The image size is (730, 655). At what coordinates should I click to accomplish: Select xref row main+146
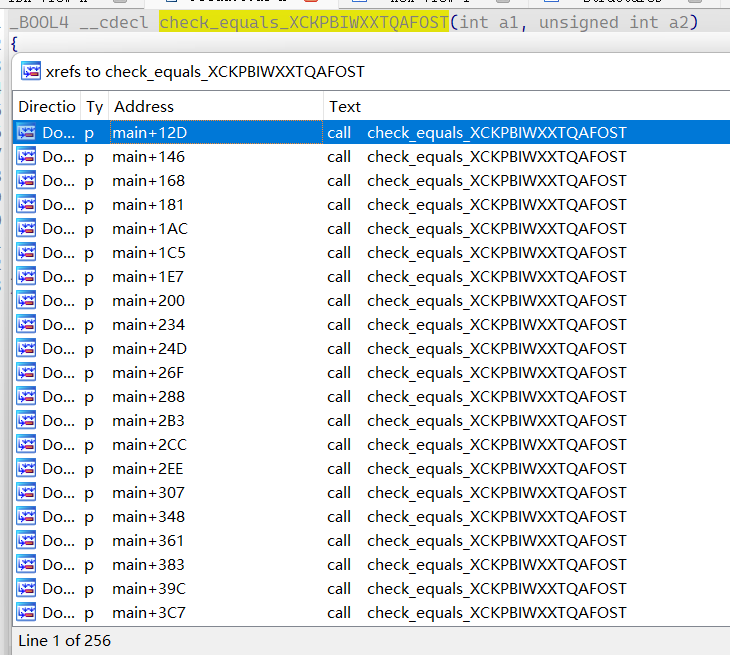click(372, 157)
